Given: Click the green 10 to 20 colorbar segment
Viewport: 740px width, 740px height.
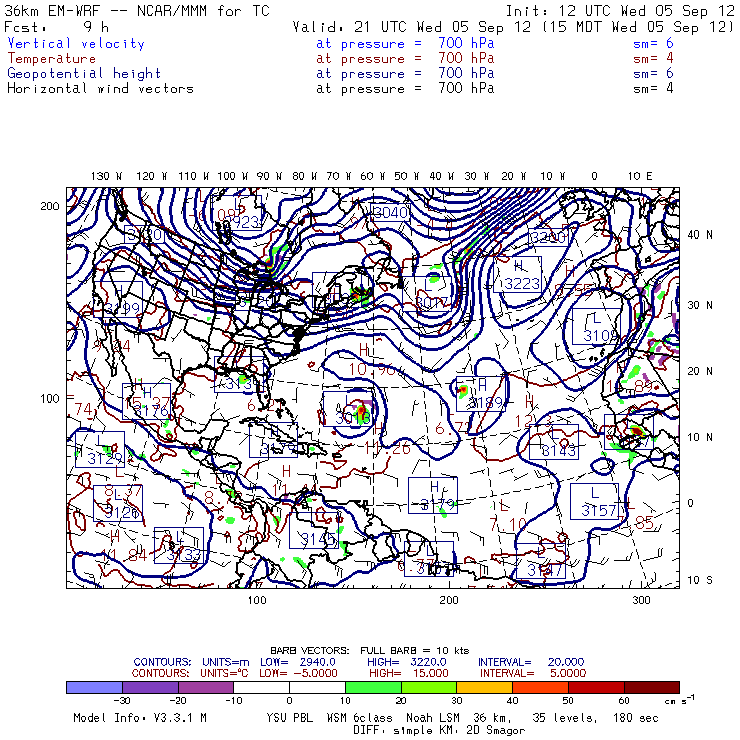Looking at the screenshot, I should pos(373,687).
